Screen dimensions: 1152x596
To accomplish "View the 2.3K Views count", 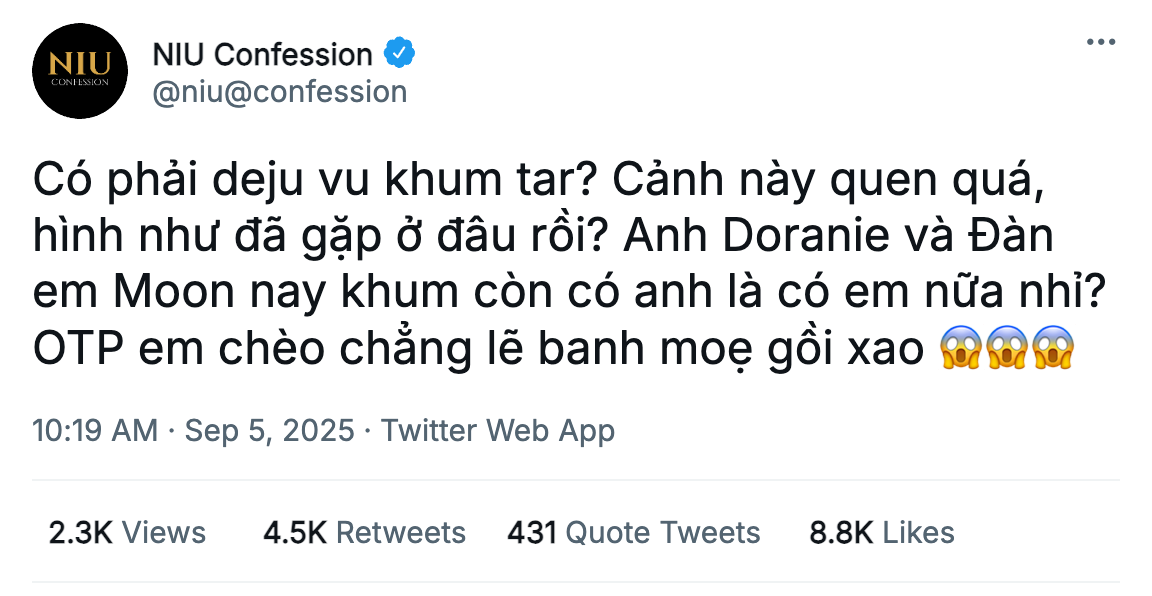I will (127, 533).
